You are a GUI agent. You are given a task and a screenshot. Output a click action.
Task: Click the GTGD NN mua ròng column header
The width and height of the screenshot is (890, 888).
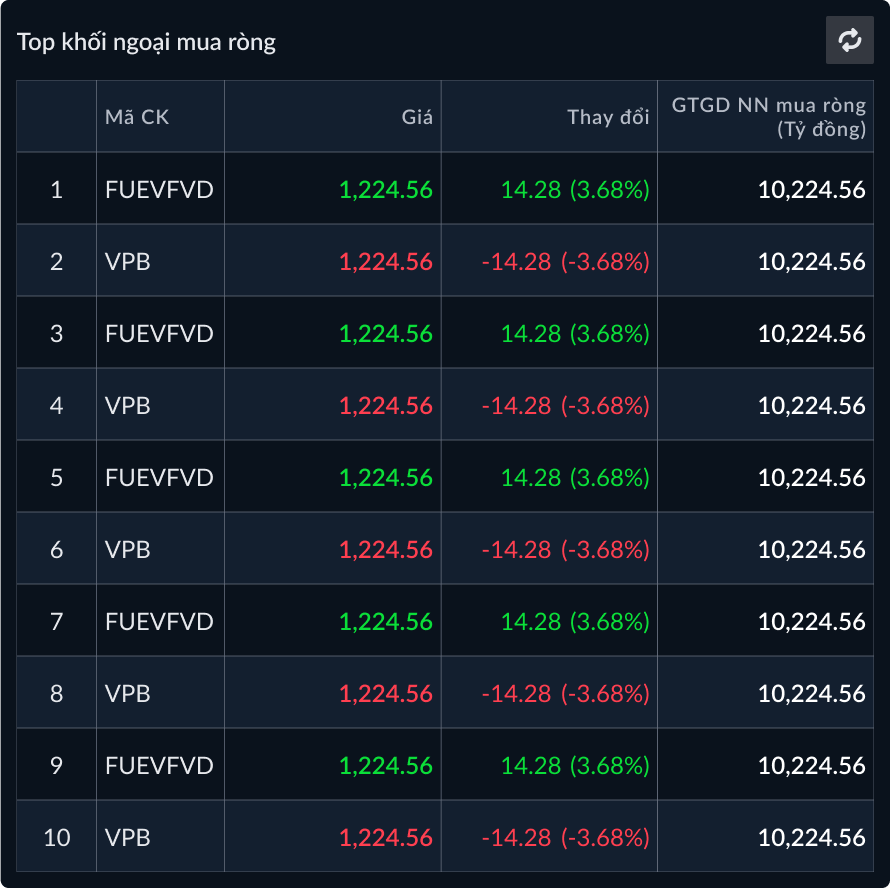[768, 117]
